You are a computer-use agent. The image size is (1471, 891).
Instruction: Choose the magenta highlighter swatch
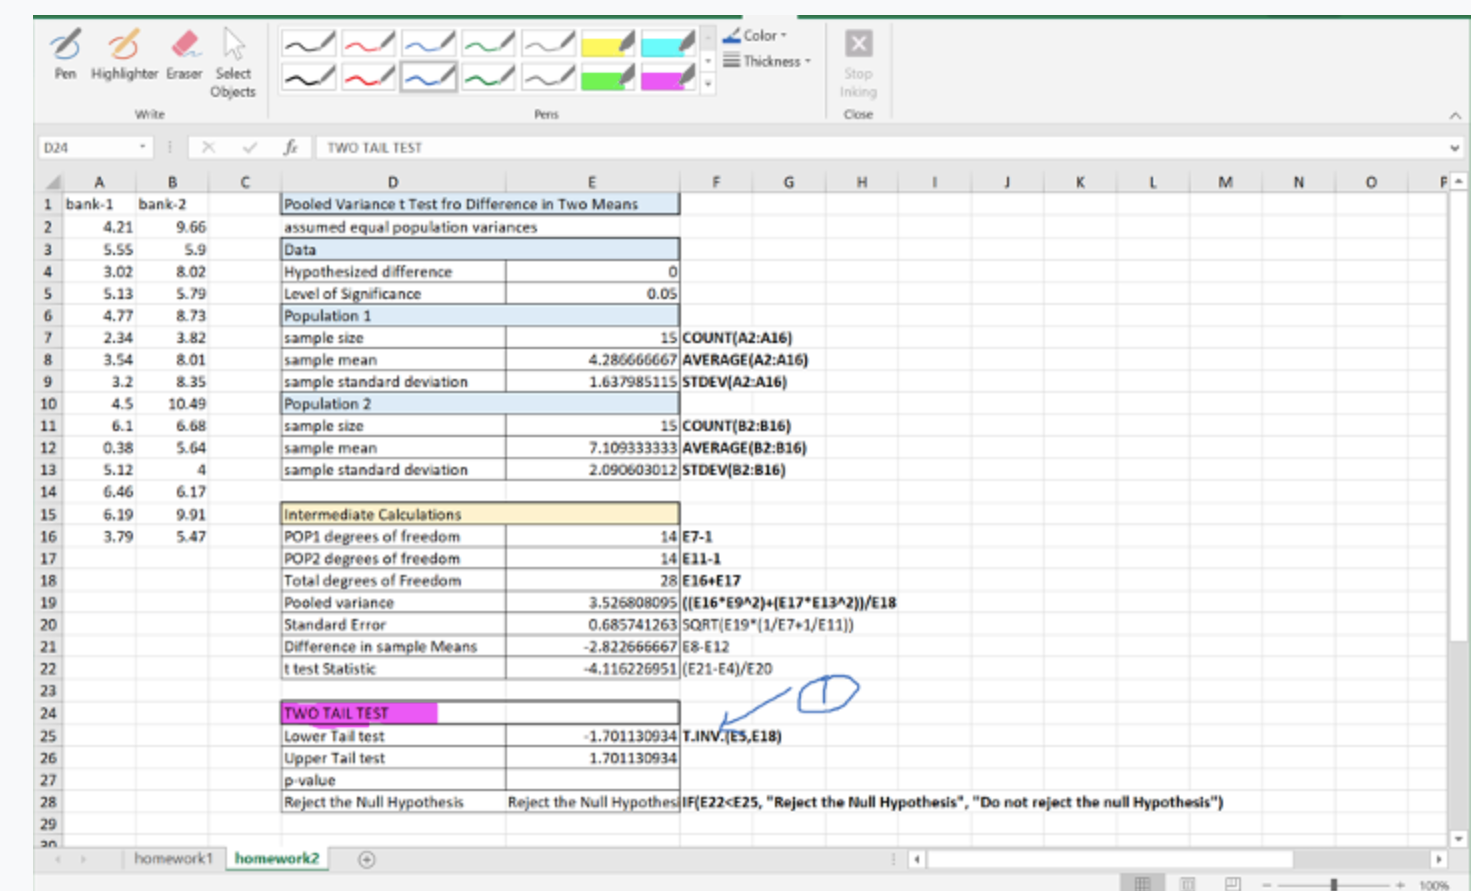tap(668, 77)
